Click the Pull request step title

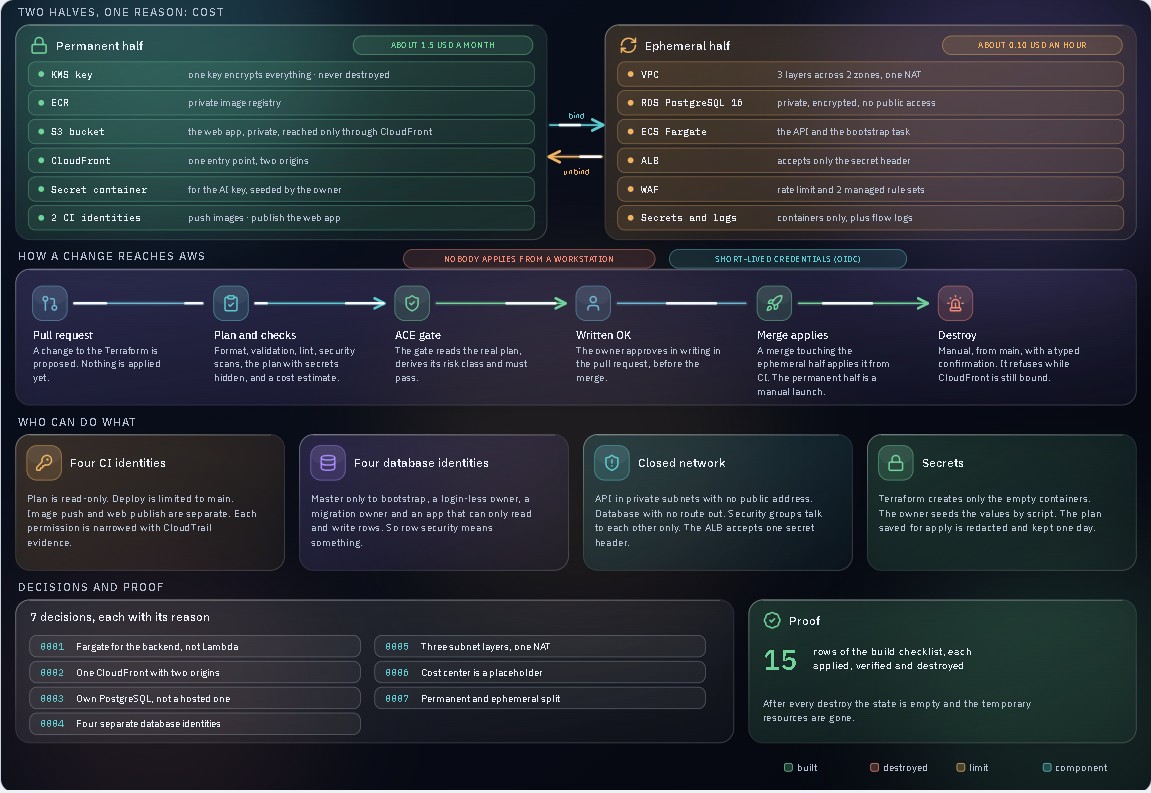point(63,336)
